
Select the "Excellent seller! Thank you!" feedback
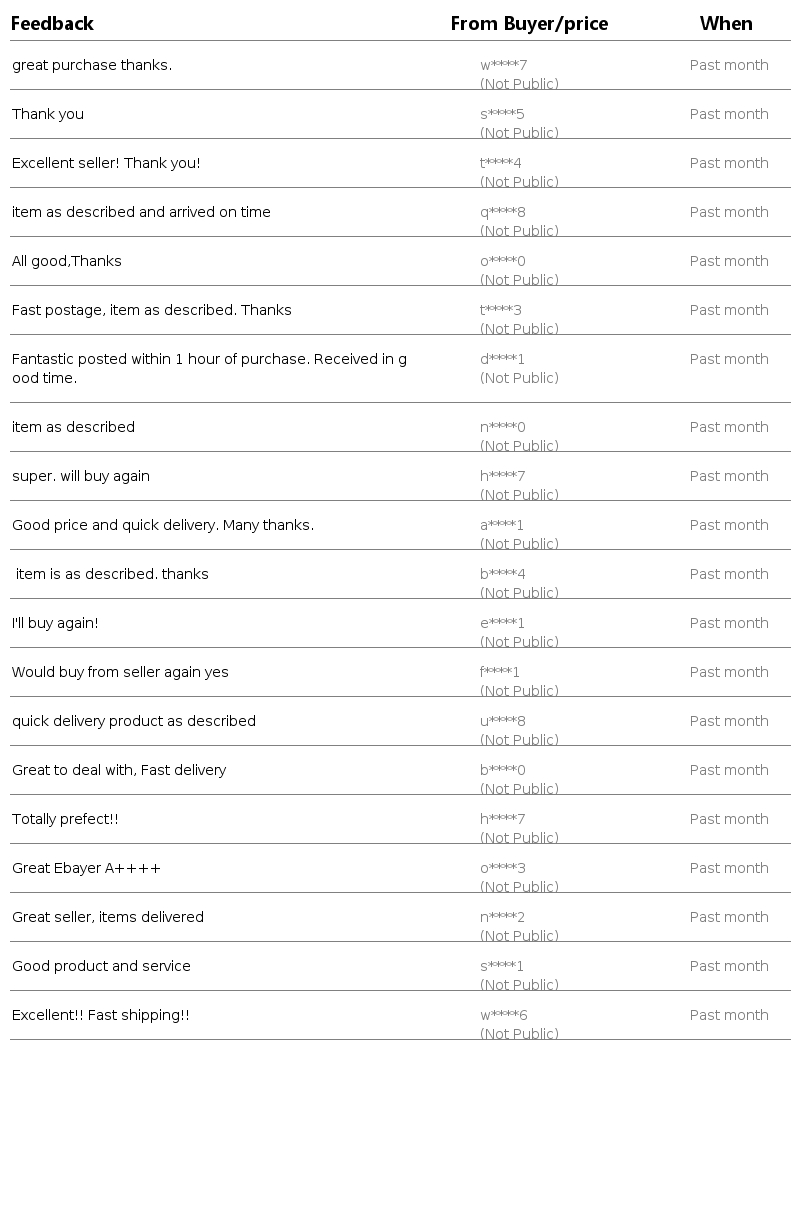point(106,163)
